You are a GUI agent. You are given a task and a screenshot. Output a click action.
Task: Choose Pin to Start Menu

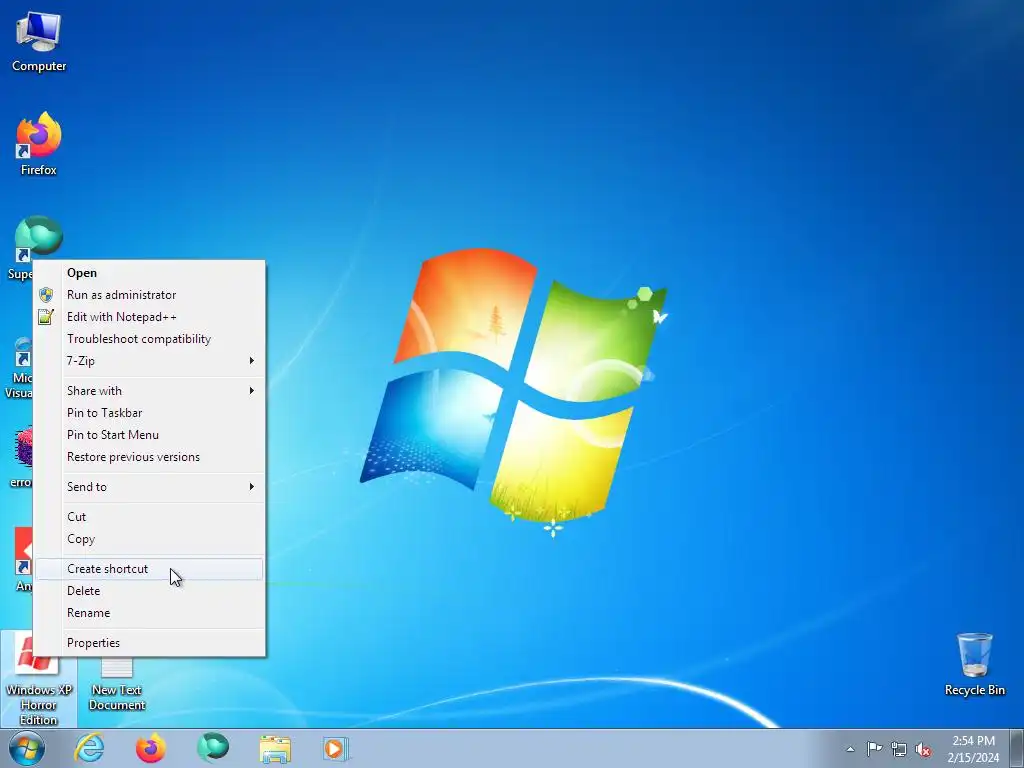150,435
